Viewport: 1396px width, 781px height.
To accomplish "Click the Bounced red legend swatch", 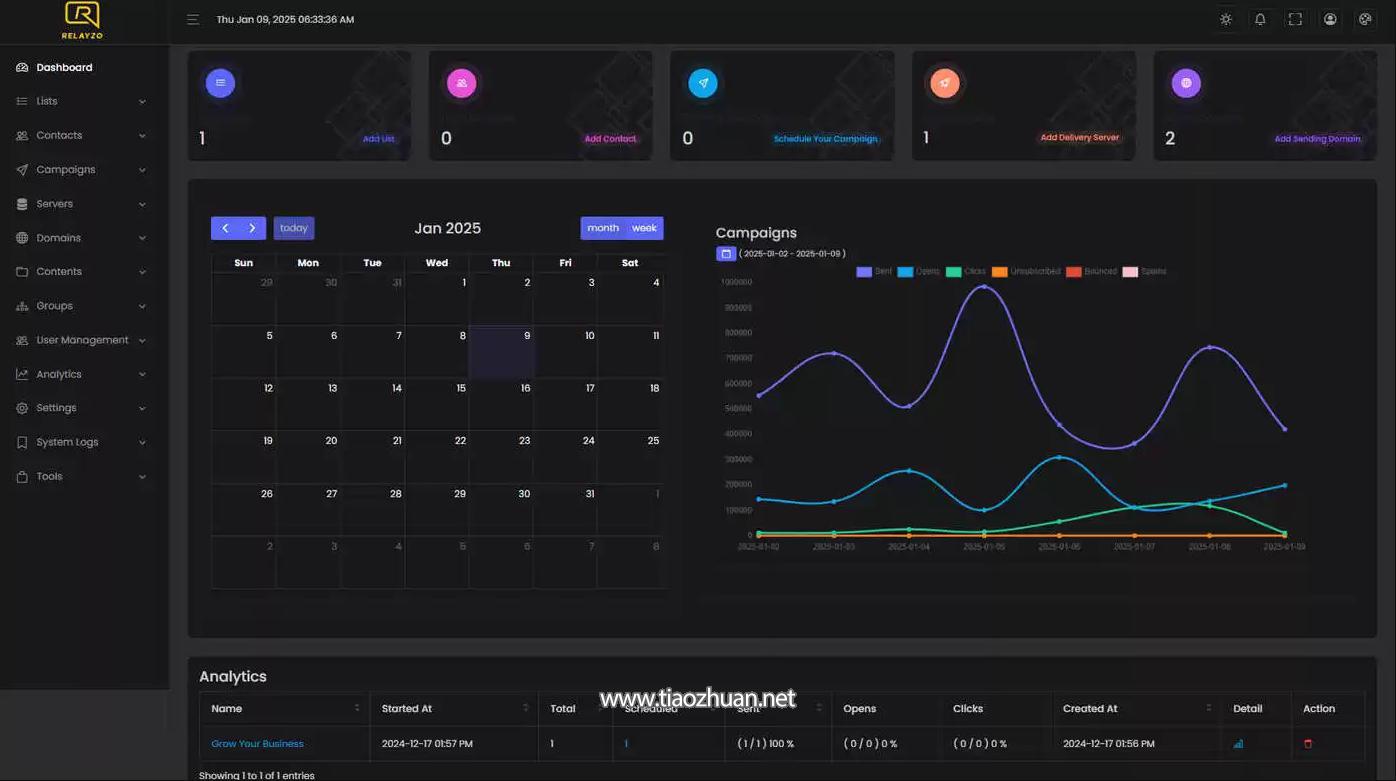I will [1074, 272].
